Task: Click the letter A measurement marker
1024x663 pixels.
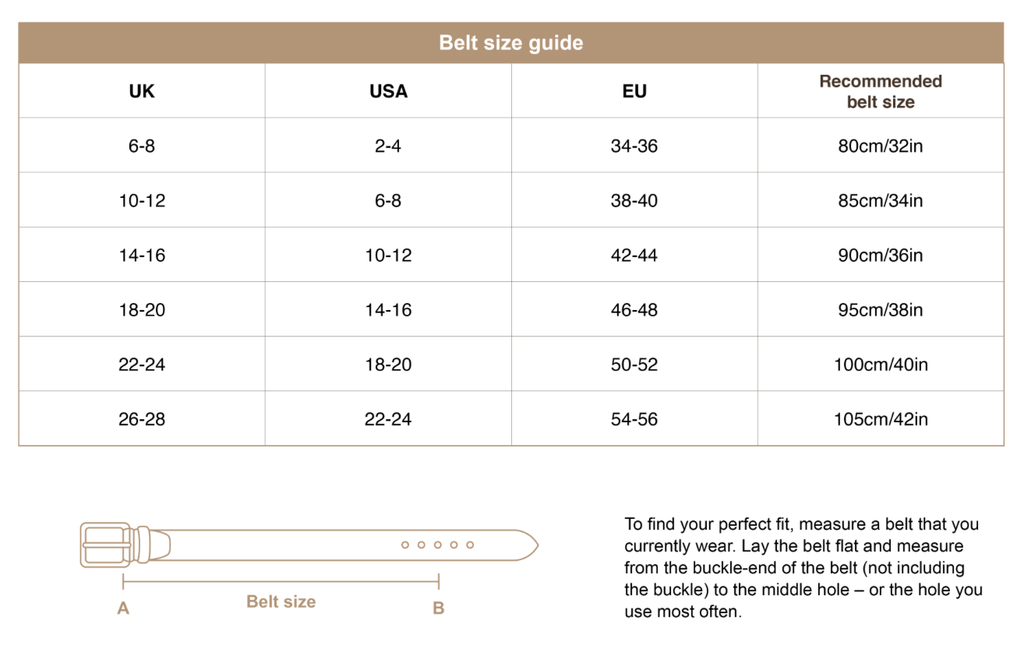Action: pos(123,608)
